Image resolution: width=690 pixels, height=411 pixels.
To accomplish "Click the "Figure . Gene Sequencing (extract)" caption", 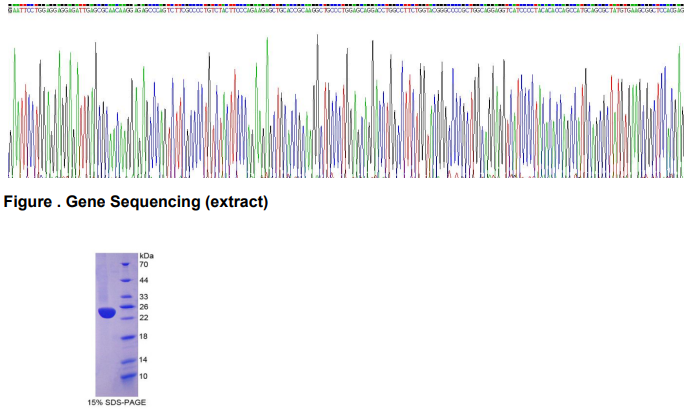I will tap(136, 203).
